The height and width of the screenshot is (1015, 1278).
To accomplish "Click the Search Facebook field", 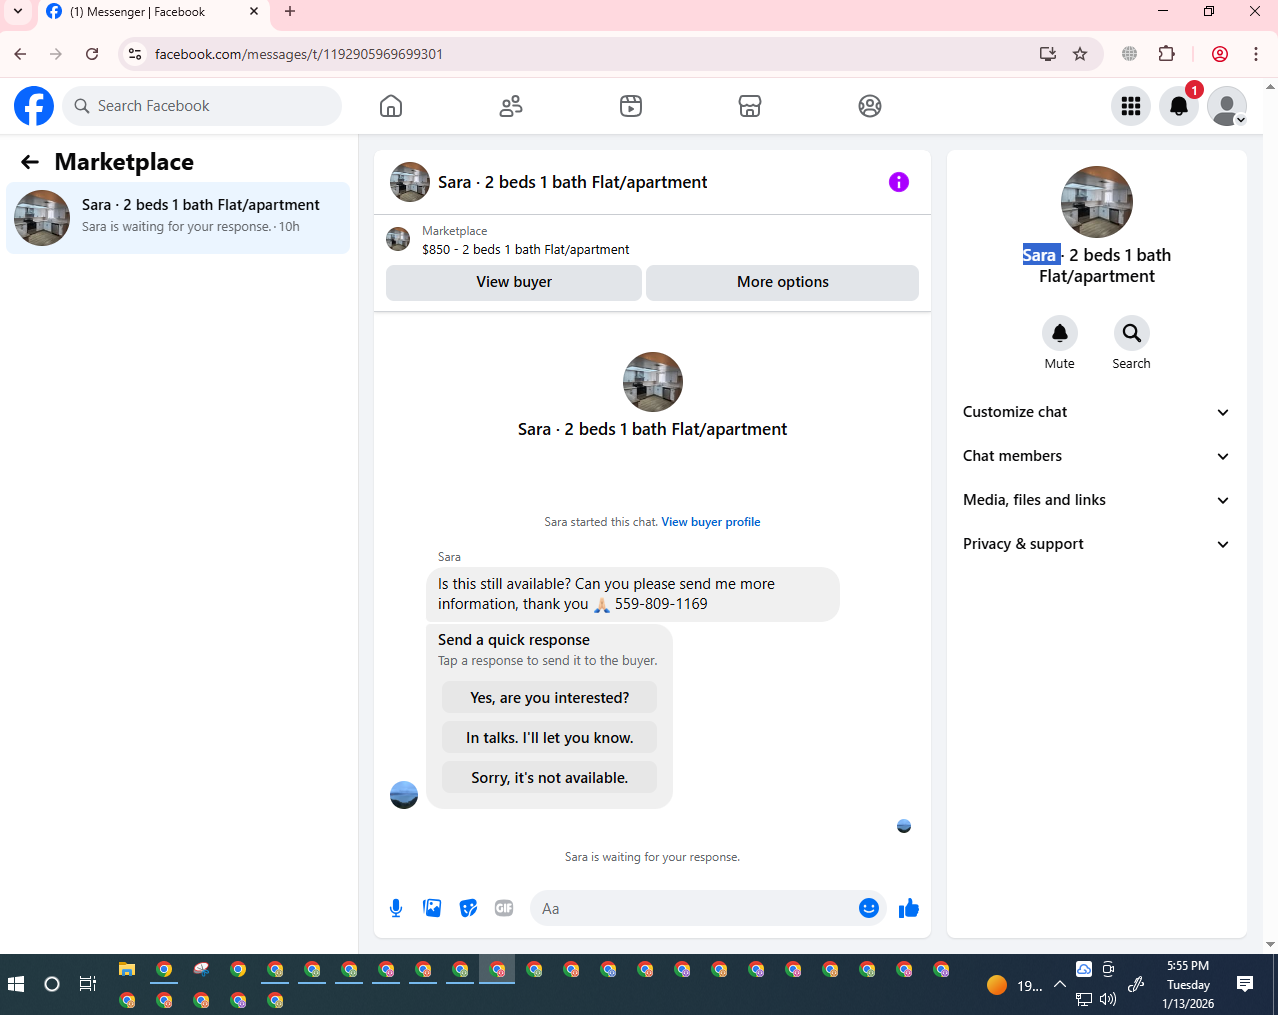I will 202,106.
